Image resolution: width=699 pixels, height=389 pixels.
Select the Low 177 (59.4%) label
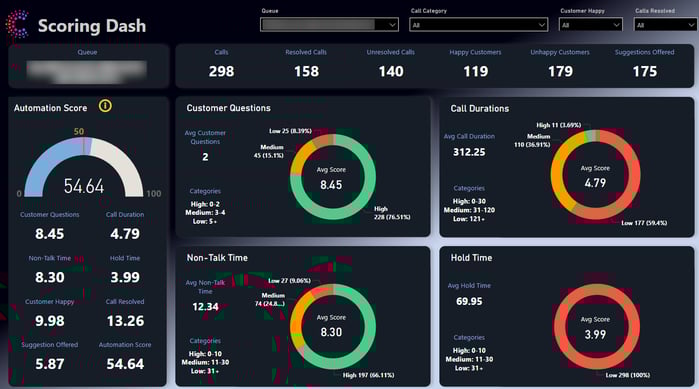(644, 223)
